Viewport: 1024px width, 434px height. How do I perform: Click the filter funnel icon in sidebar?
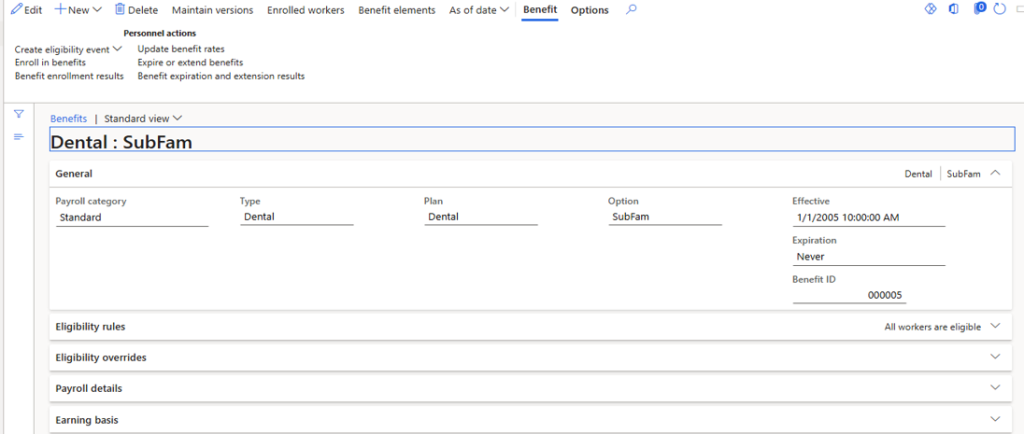click(18, 115)
